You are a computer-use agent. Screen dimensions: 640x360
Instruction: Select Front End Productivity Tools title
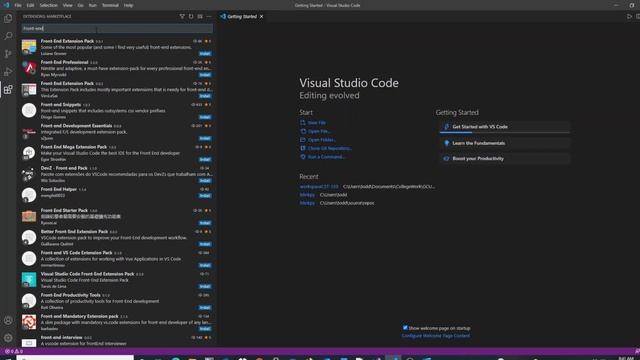pyautogui.click(x=71, y=295)
